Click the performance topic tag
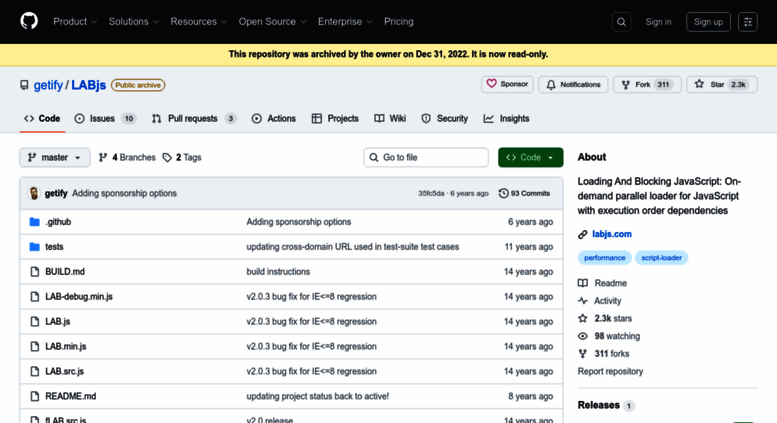The image size is (777, 423). click(605, 258)
